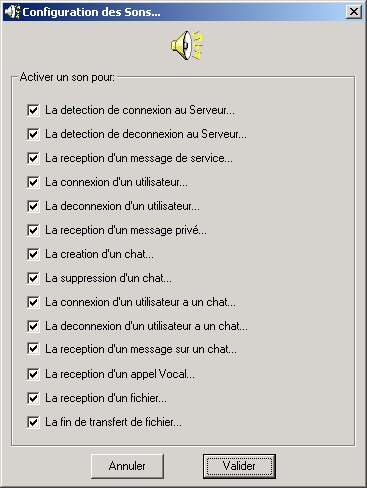
Task: Uncheck La connexion d'un utilisateur option
Action: pyautogui.click(x=33, y=182)
